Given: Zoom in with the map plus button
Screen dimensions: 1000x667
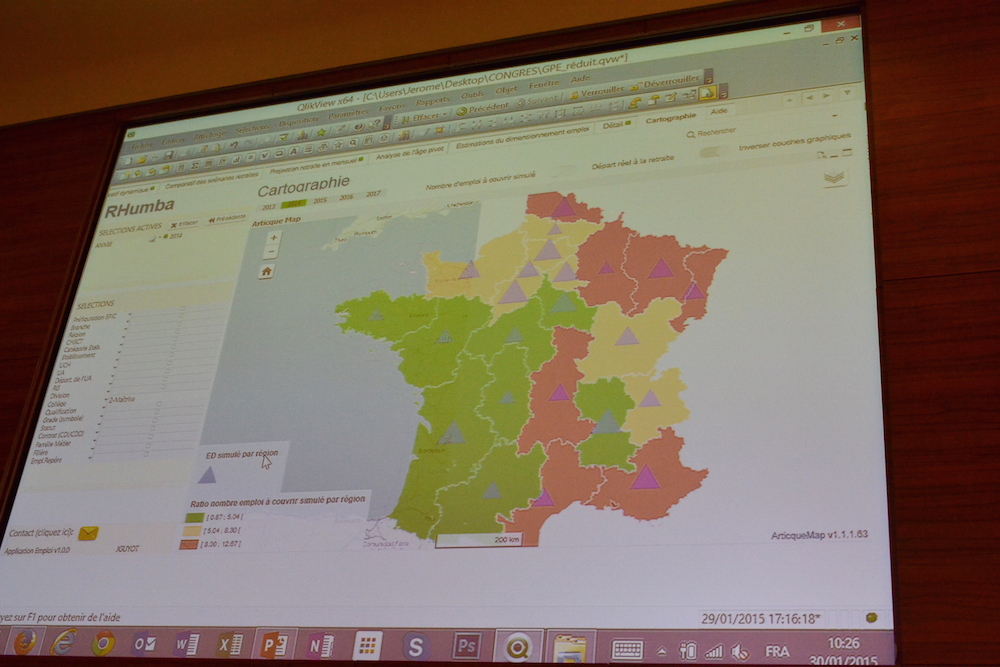Looking at the screenshot, I should [x=274, y=238].
